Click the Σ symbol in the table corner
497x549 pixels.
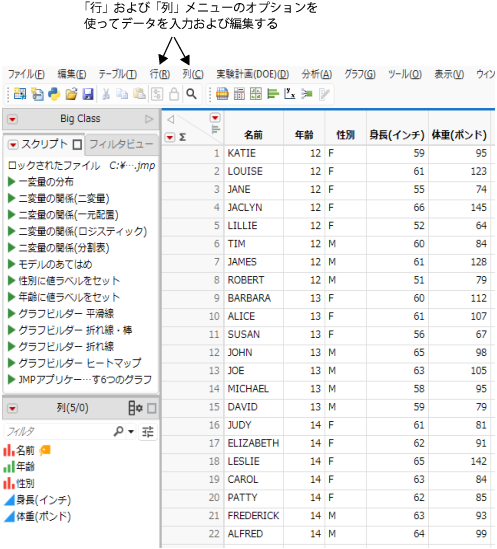pyautogui.click(x=182, y=137)
